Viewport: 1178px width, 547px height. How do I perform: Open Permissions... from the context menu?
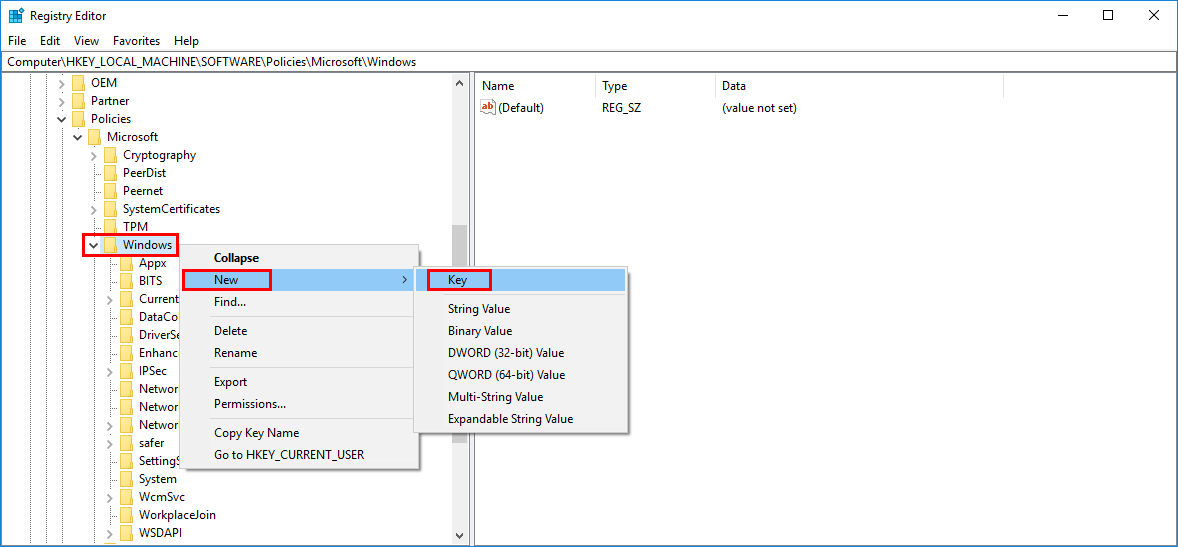click(299, 403)
